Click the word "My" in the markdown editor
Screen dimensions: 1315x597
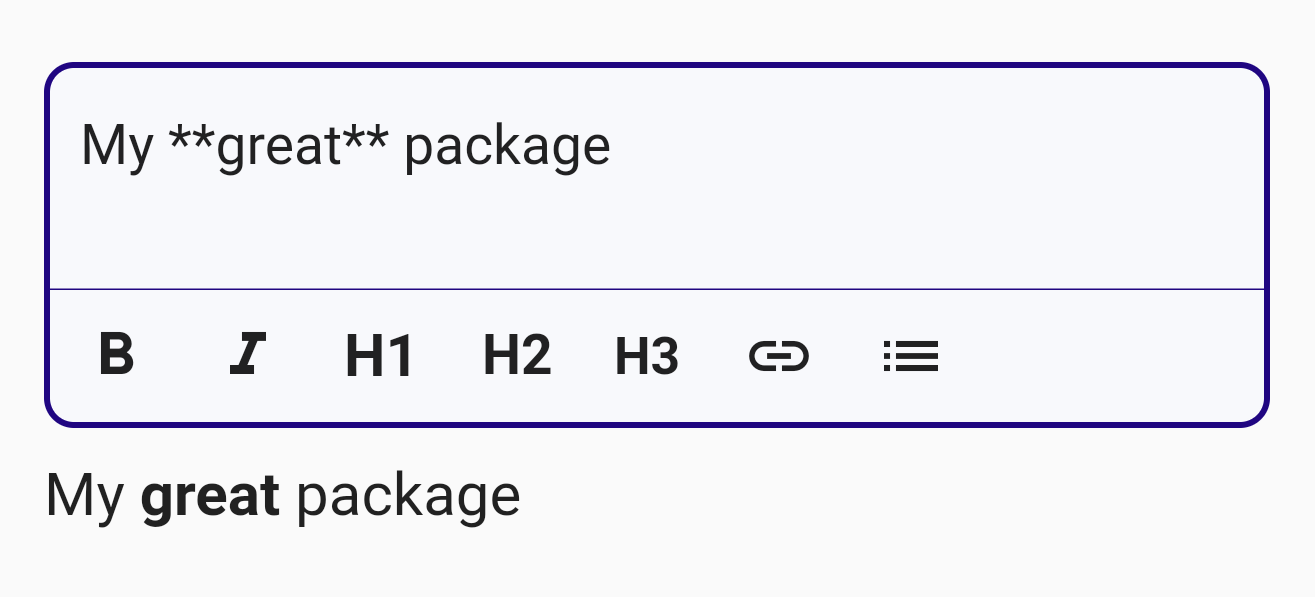pyautogui.click(x=117, y=146)
